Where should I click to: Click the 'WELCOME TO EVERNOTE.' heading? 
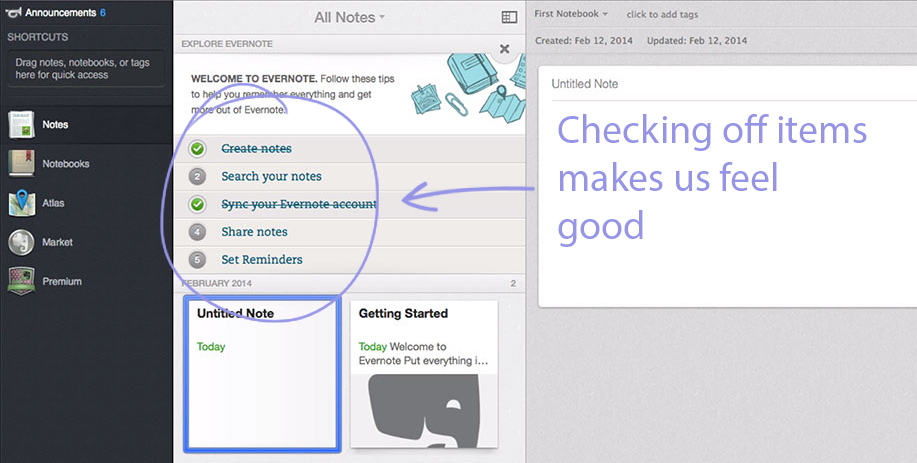pyautogui.click(x=254, y=78)
